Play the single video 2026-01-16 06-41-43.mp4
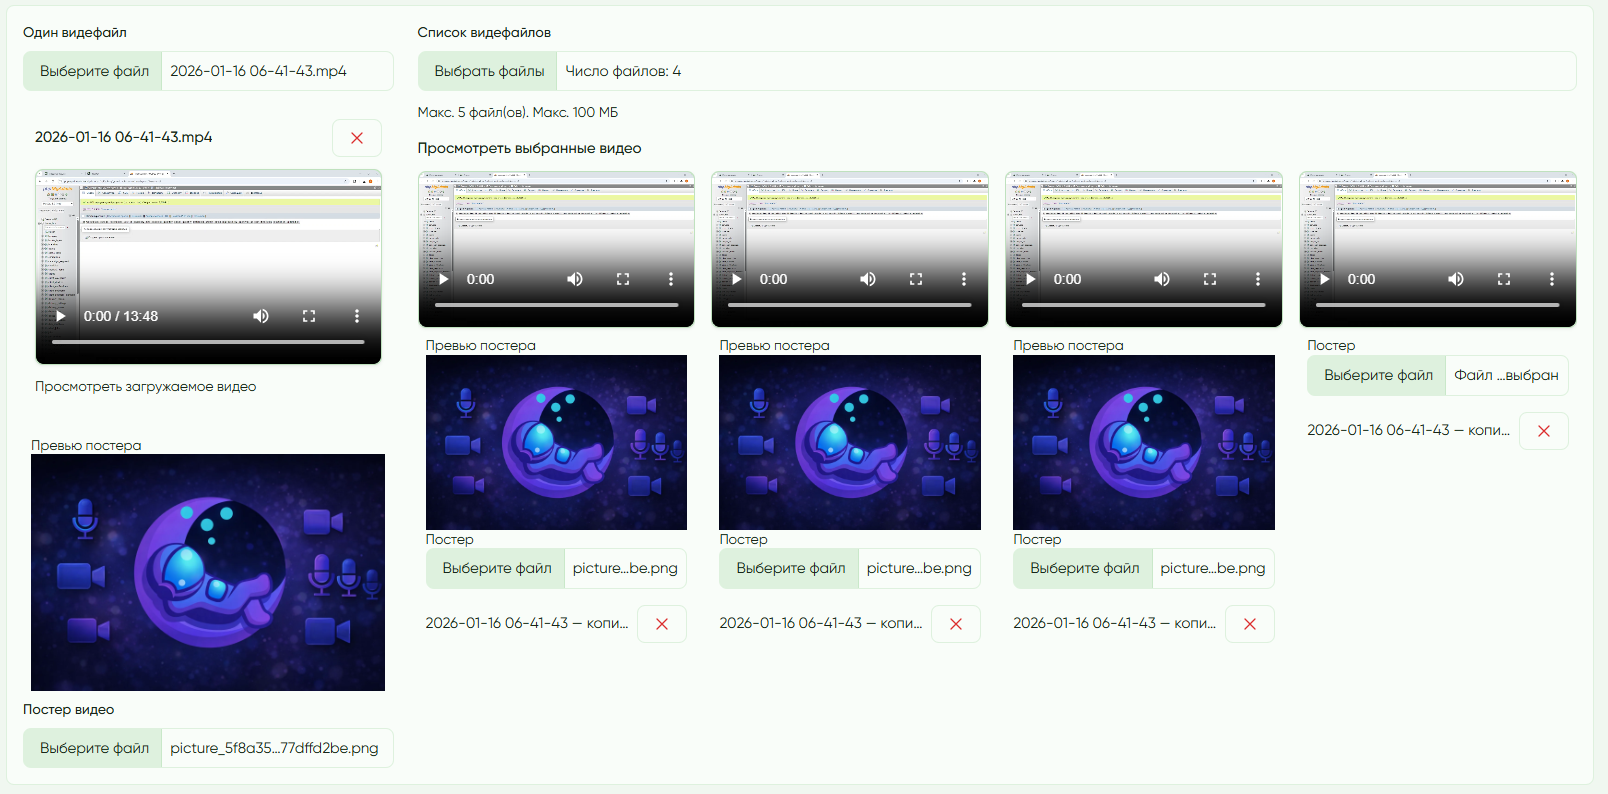The image size is (1608, 794). pos(60,316)
